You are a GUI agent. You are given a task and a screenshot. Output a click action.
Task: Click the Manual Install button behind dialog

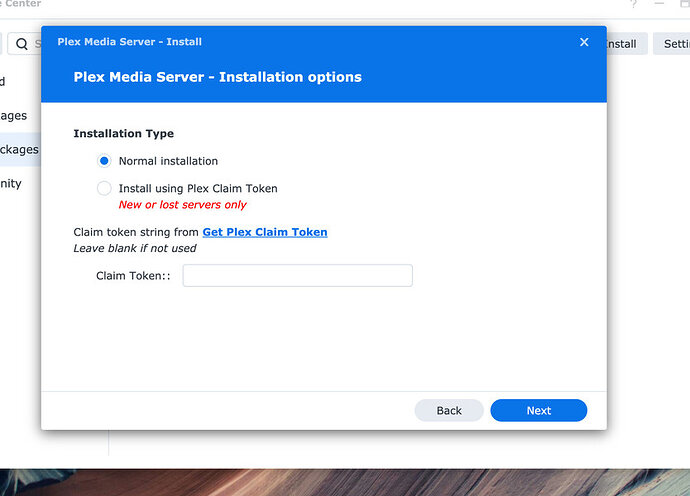627,44
